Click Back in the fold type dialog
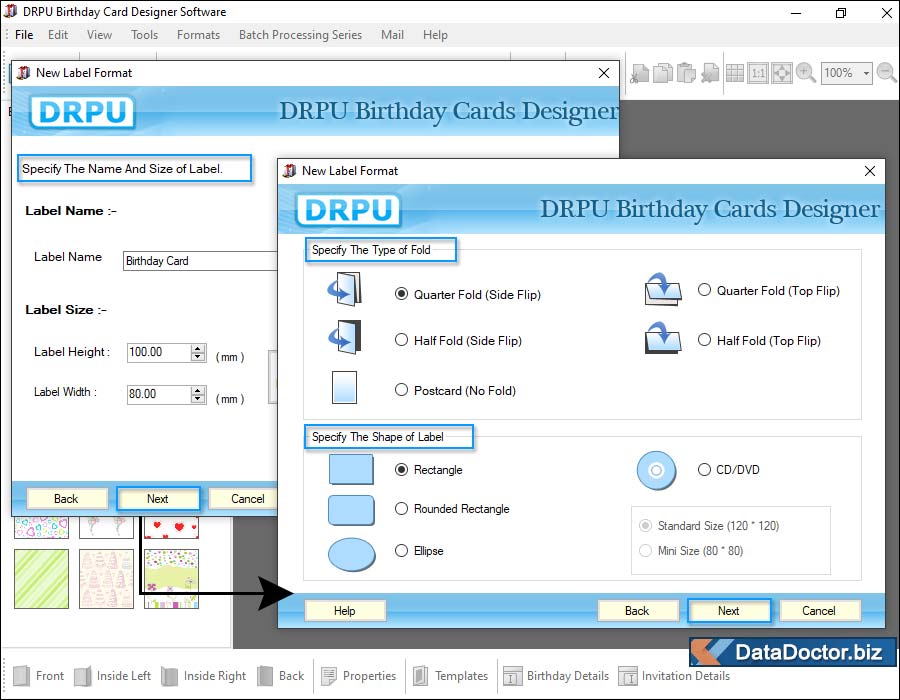900x700 pixels. point(637,610)
